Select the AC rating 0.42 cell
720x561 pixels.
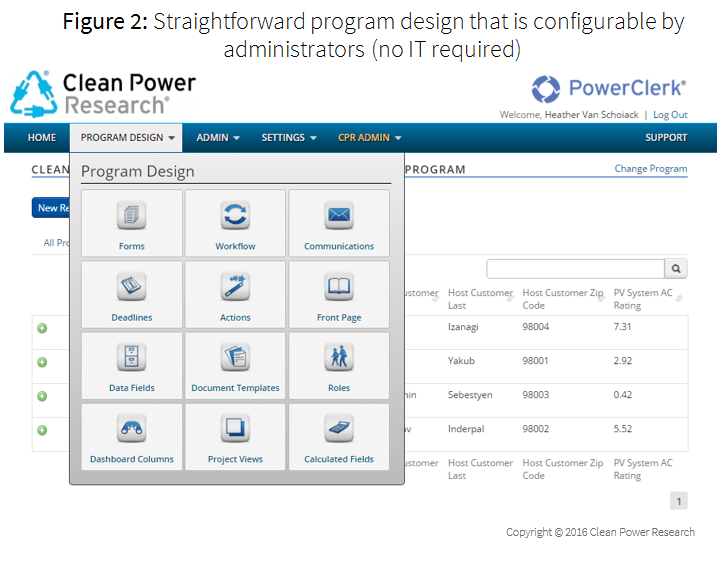point(622,395)
